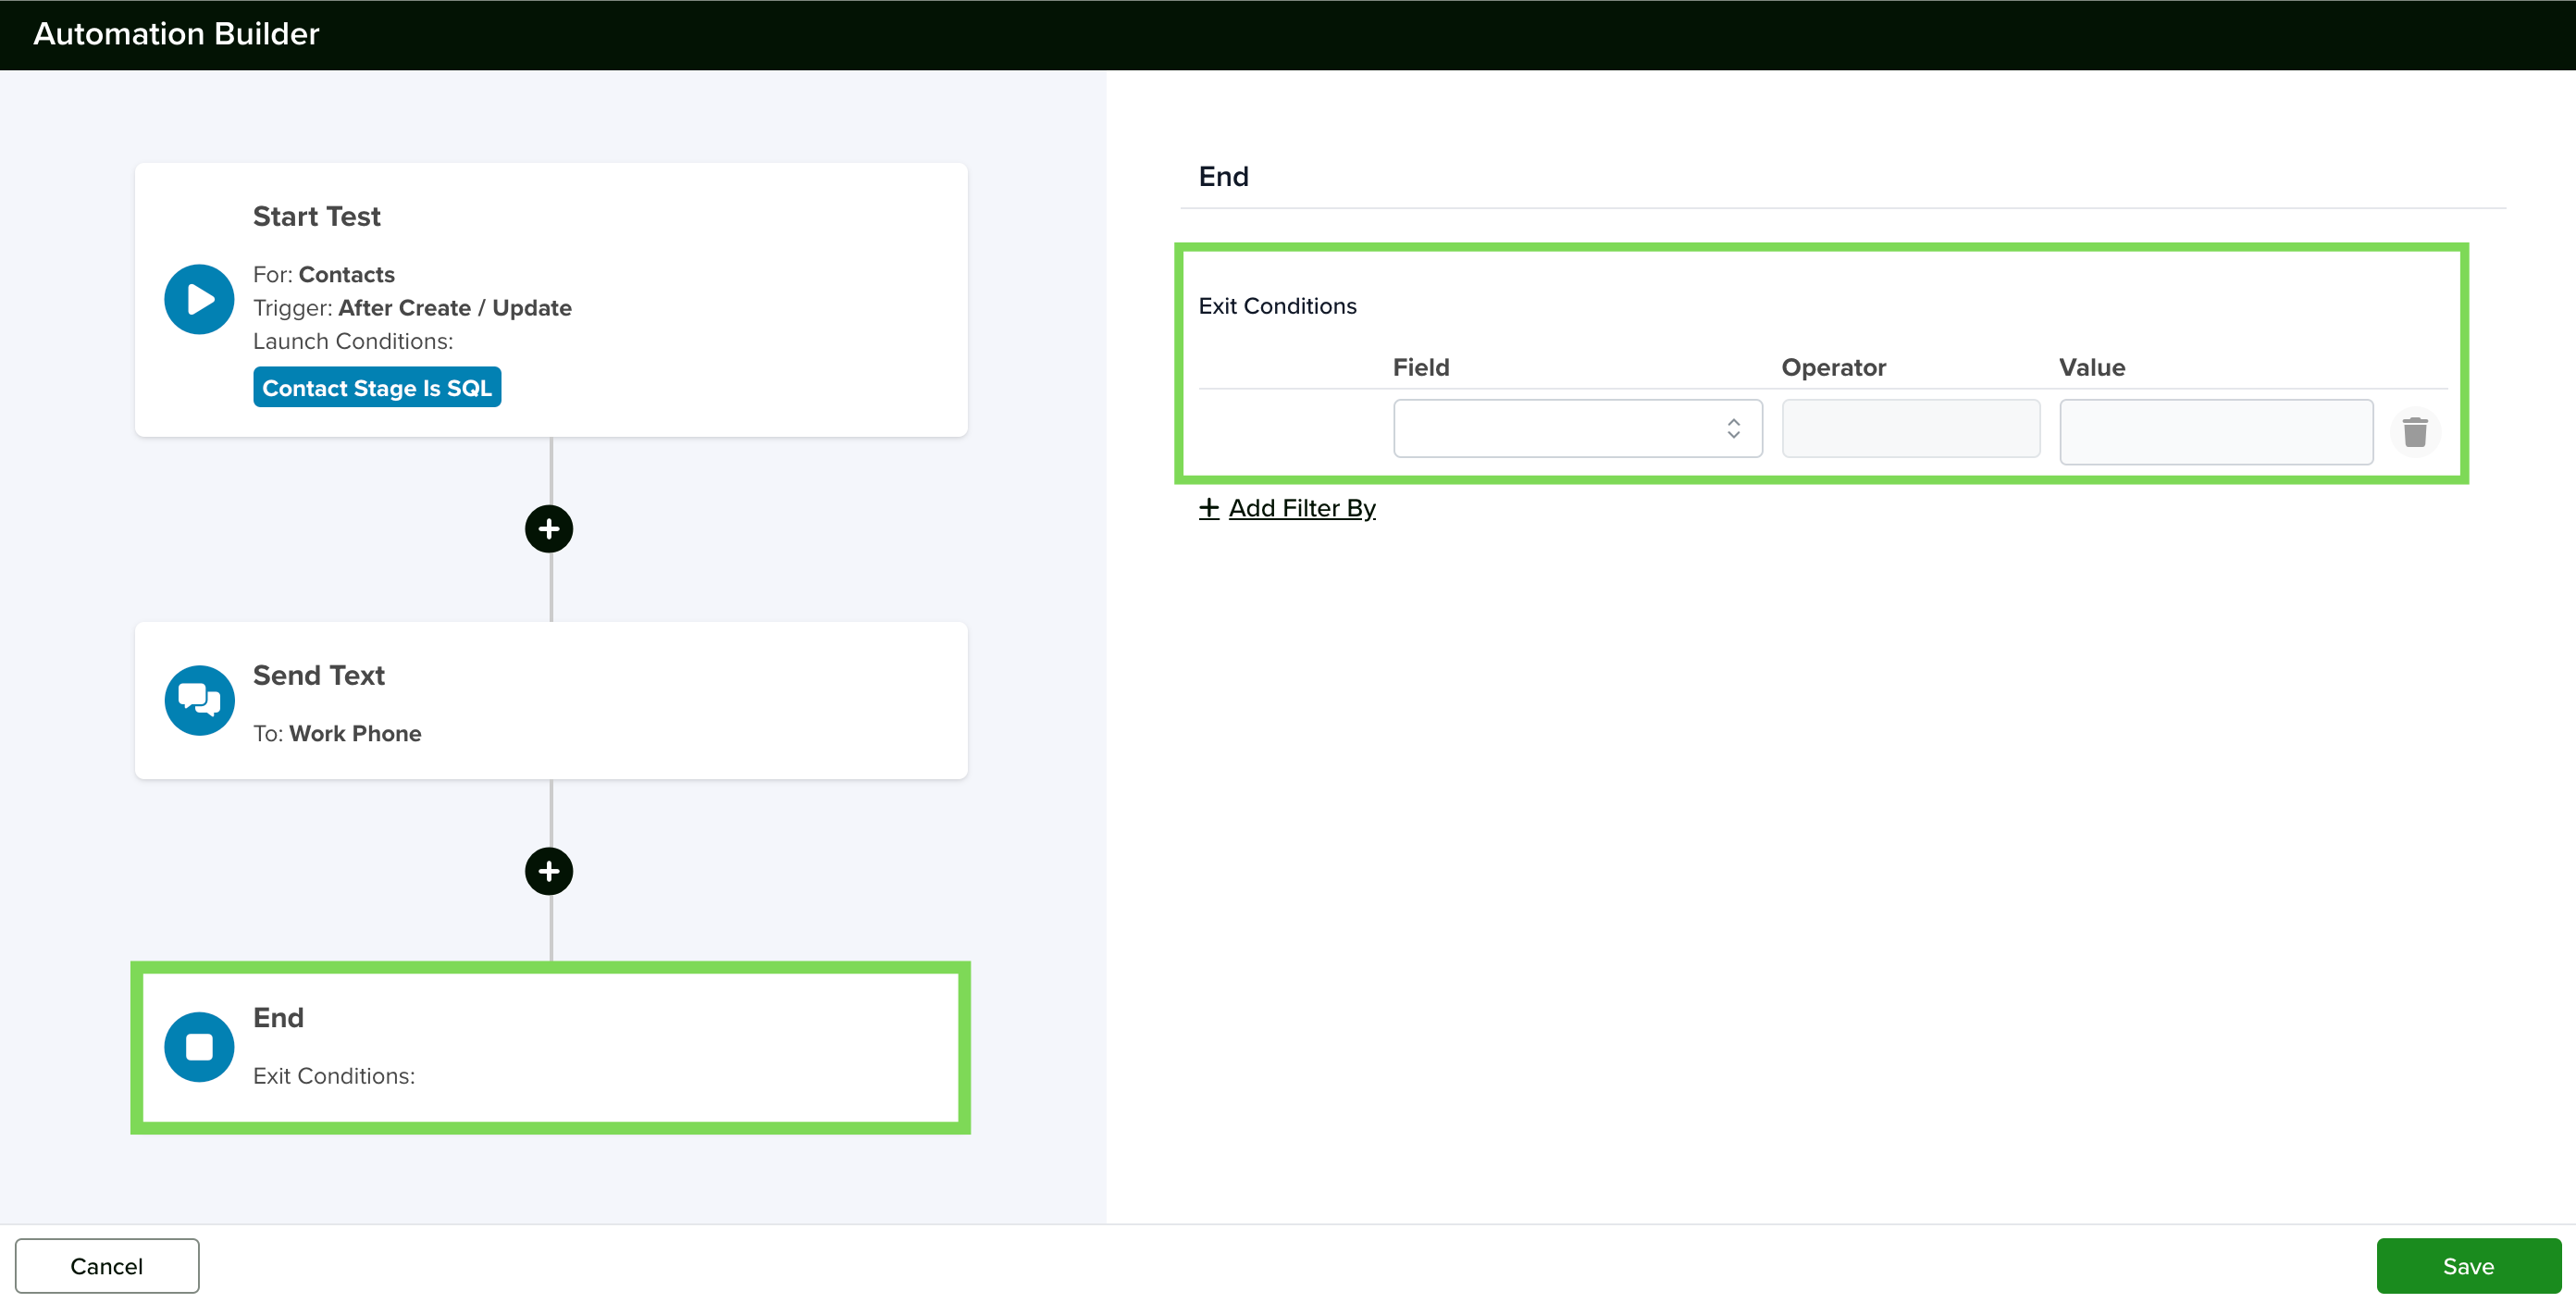Open the Field dropdown in Exit Conditions
The height and width of the screenshot is (1303, 2576).
tap(1577, 428)
